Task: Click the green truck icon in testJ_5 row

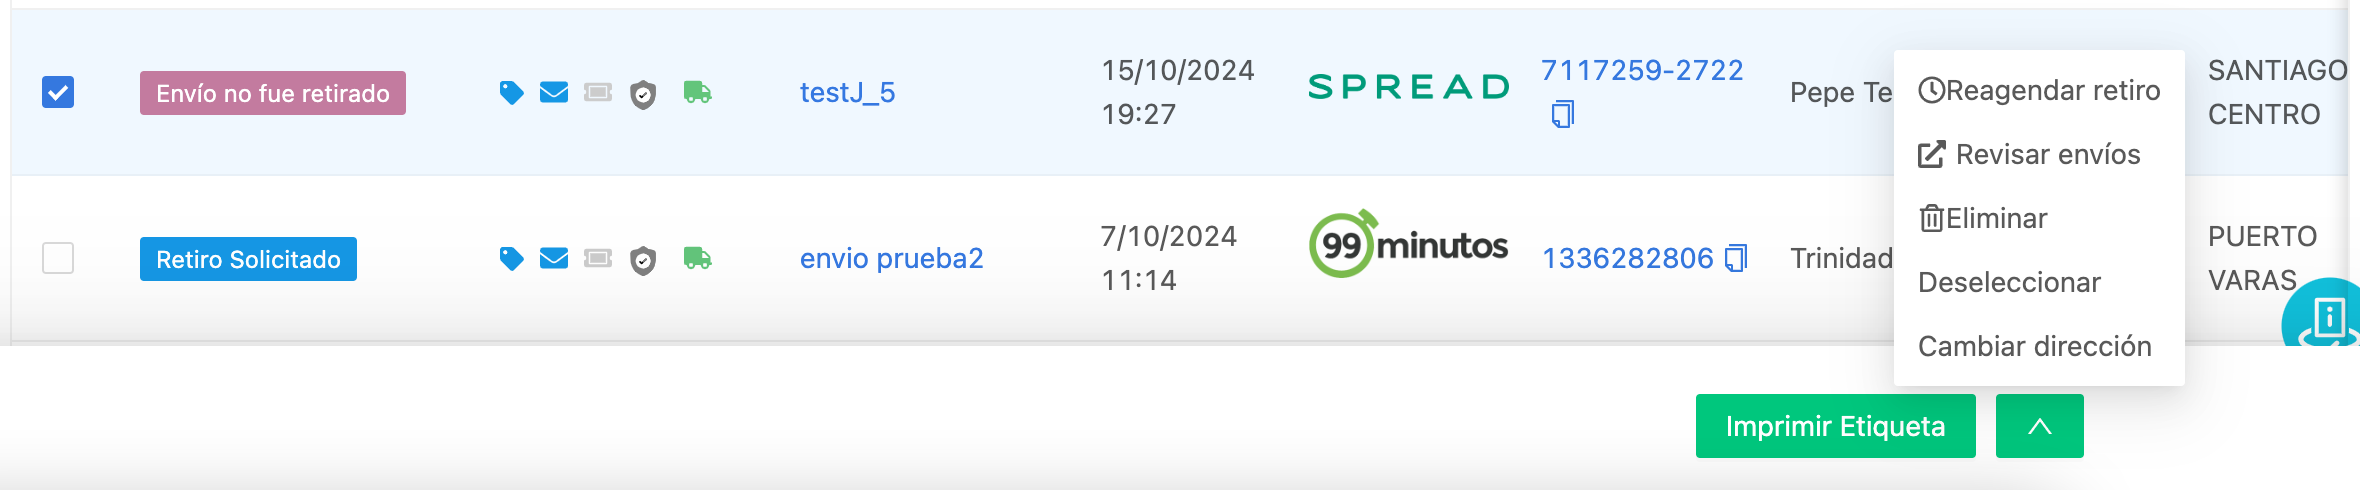Action: click(697, 93)
